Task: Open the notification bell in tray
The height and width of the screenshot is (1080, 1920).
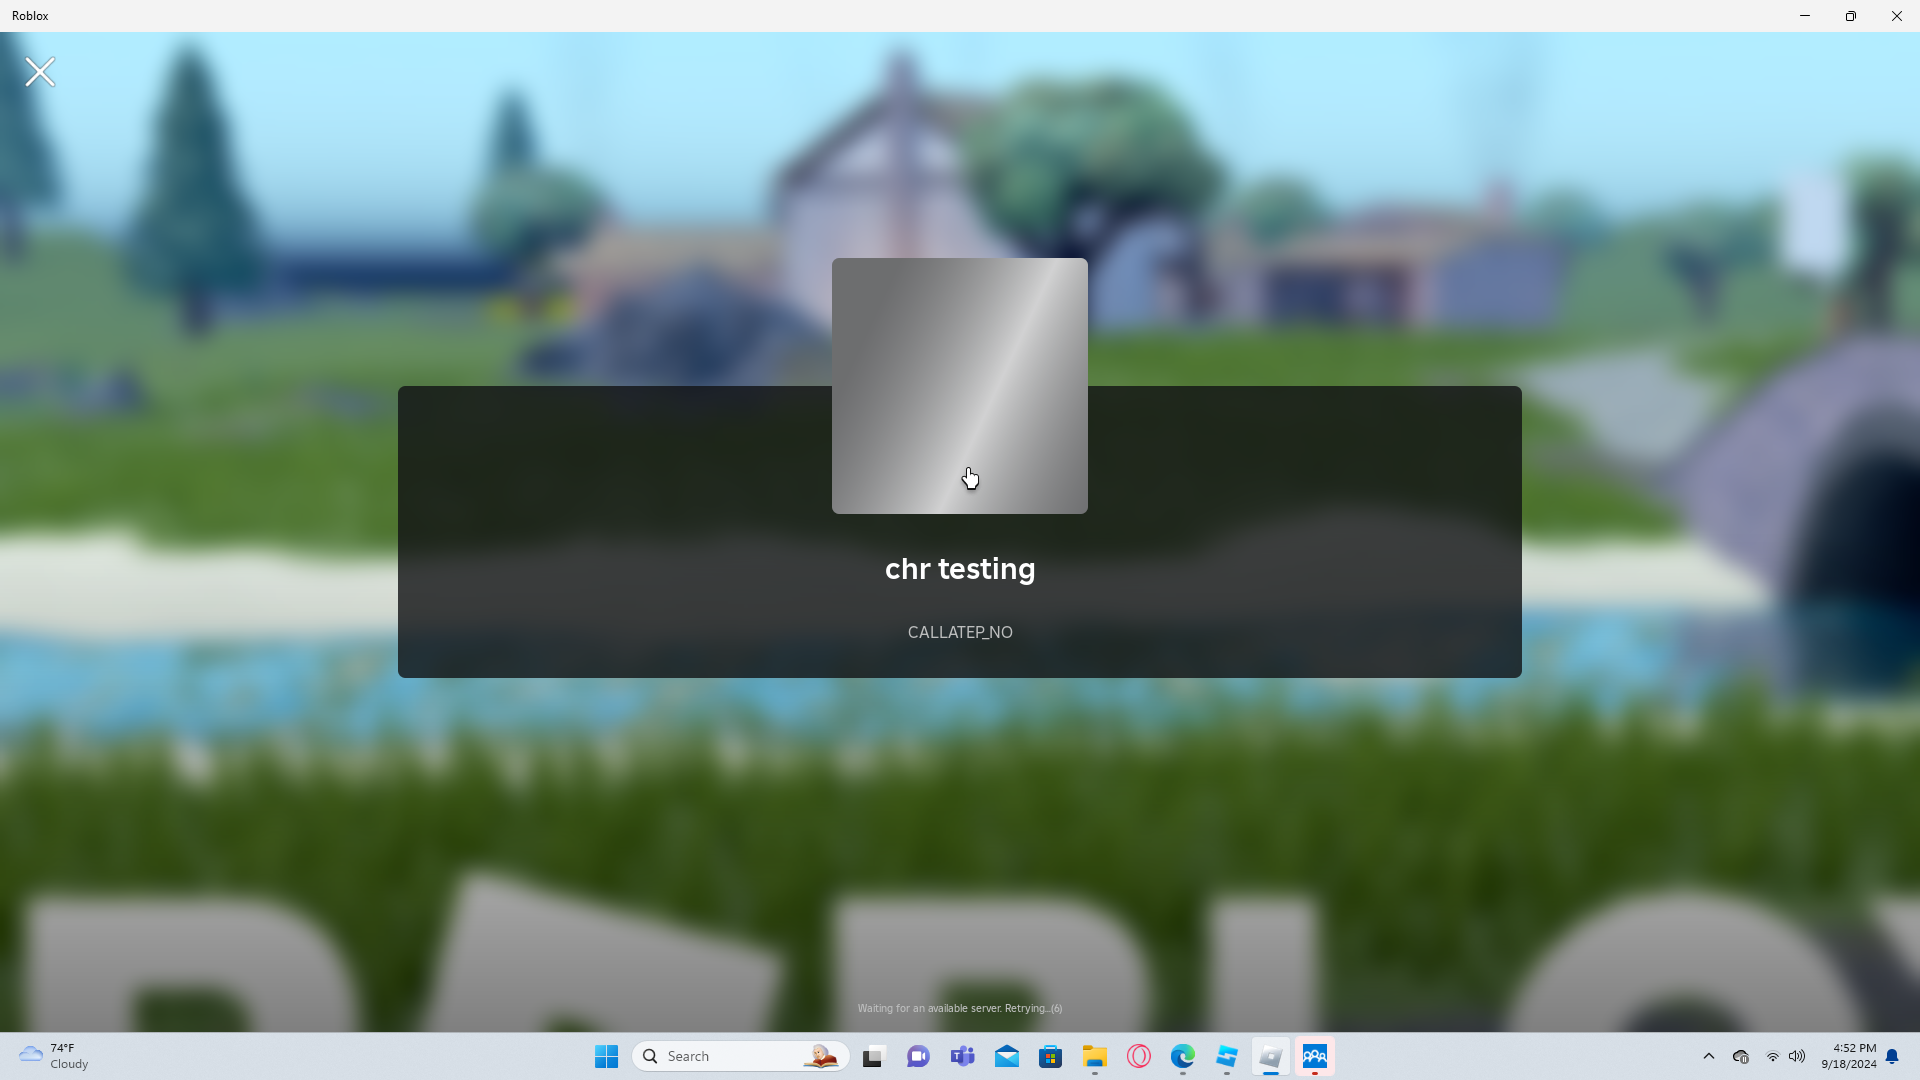Action: pos(1892,1056)
